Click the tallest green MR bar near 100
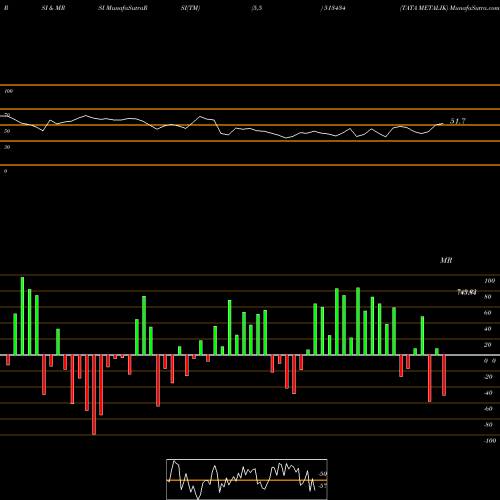Image resolution: width=500 pixels, height=500 pixels. coord(22,316)
